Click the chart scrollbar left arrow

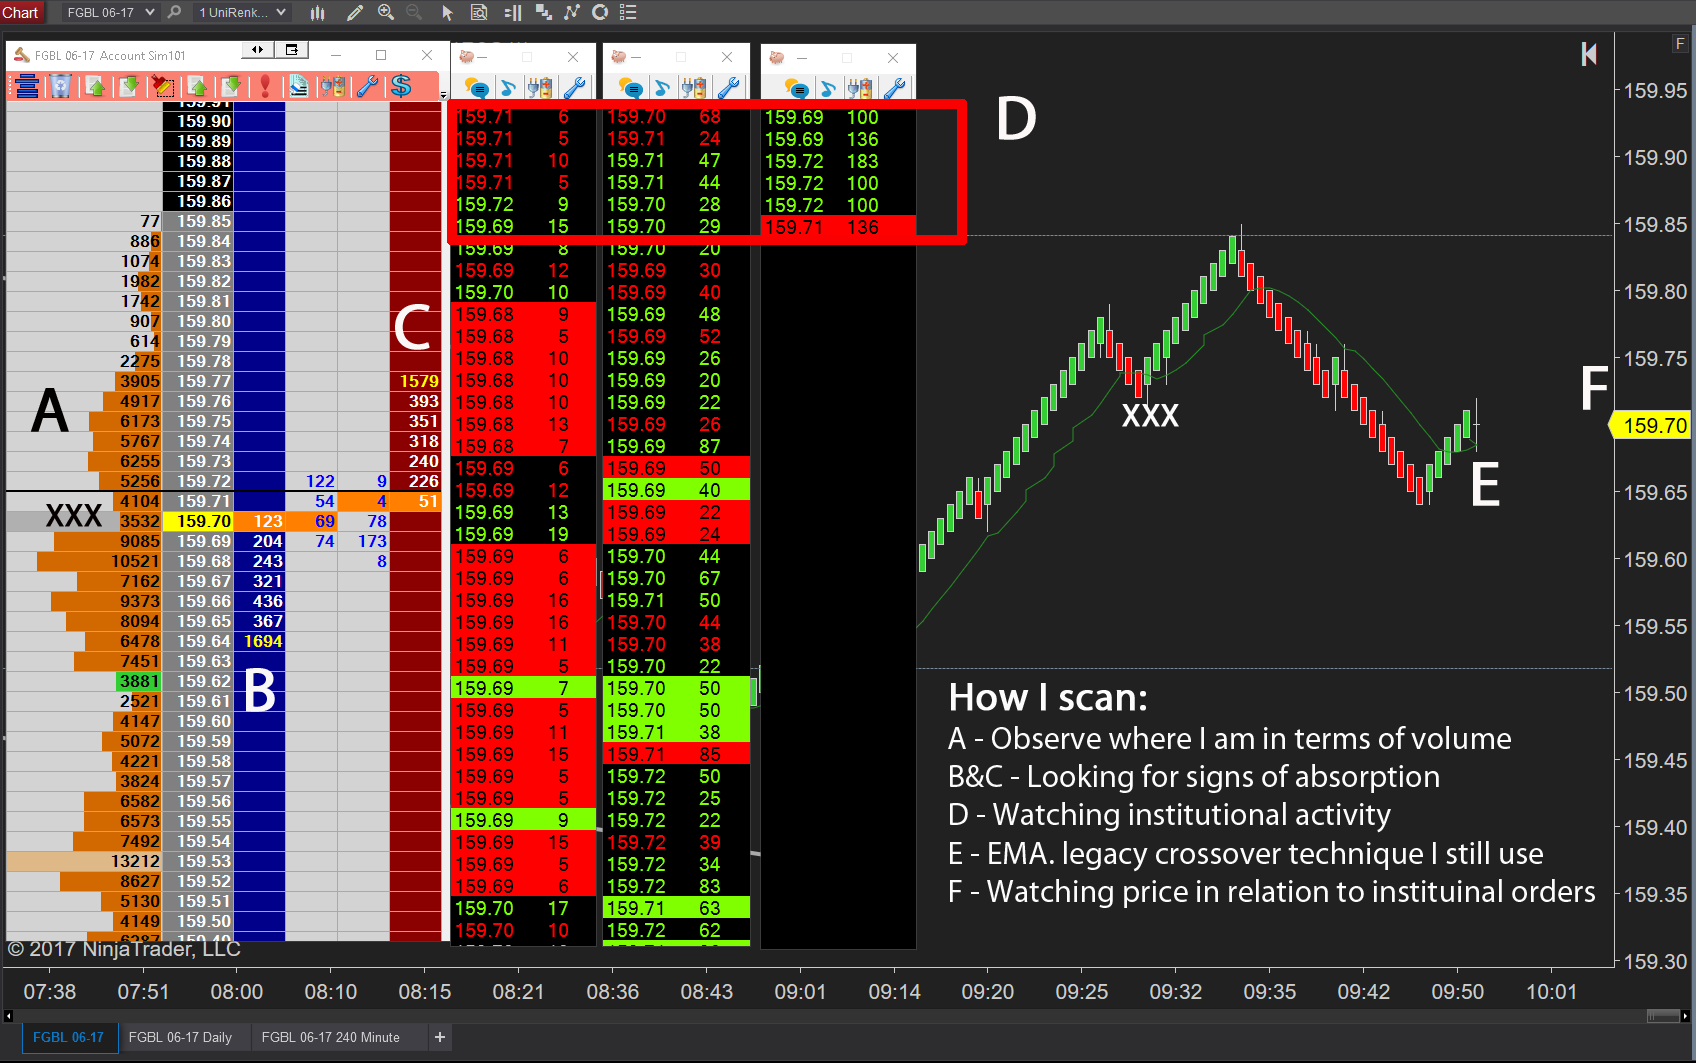(x=8, y=1016)
